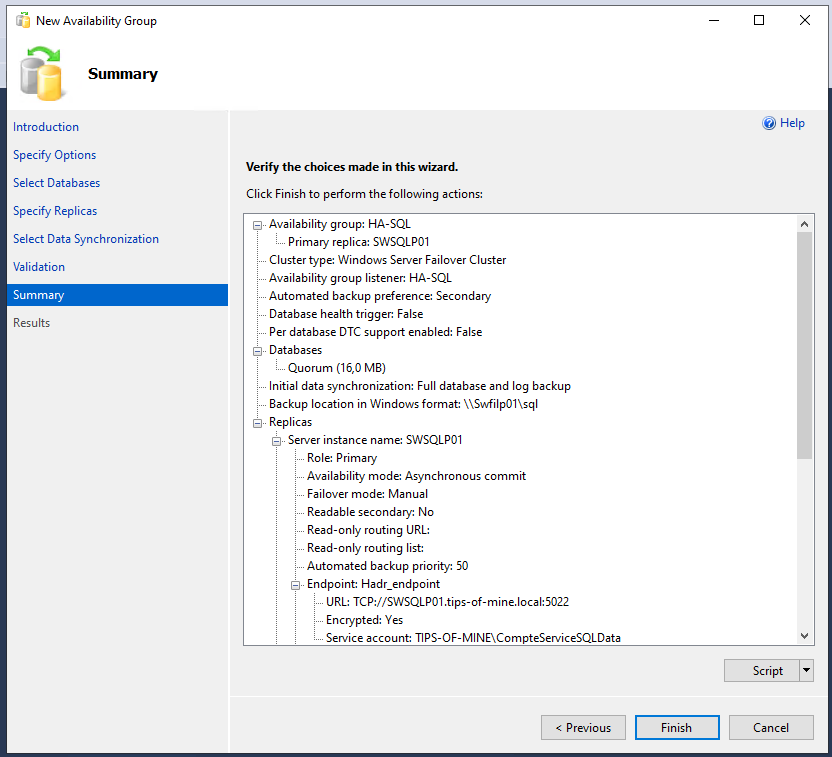Open the Specify Options wizard page
This screenshot has width=832, height=757.
(x=55, y=155)
